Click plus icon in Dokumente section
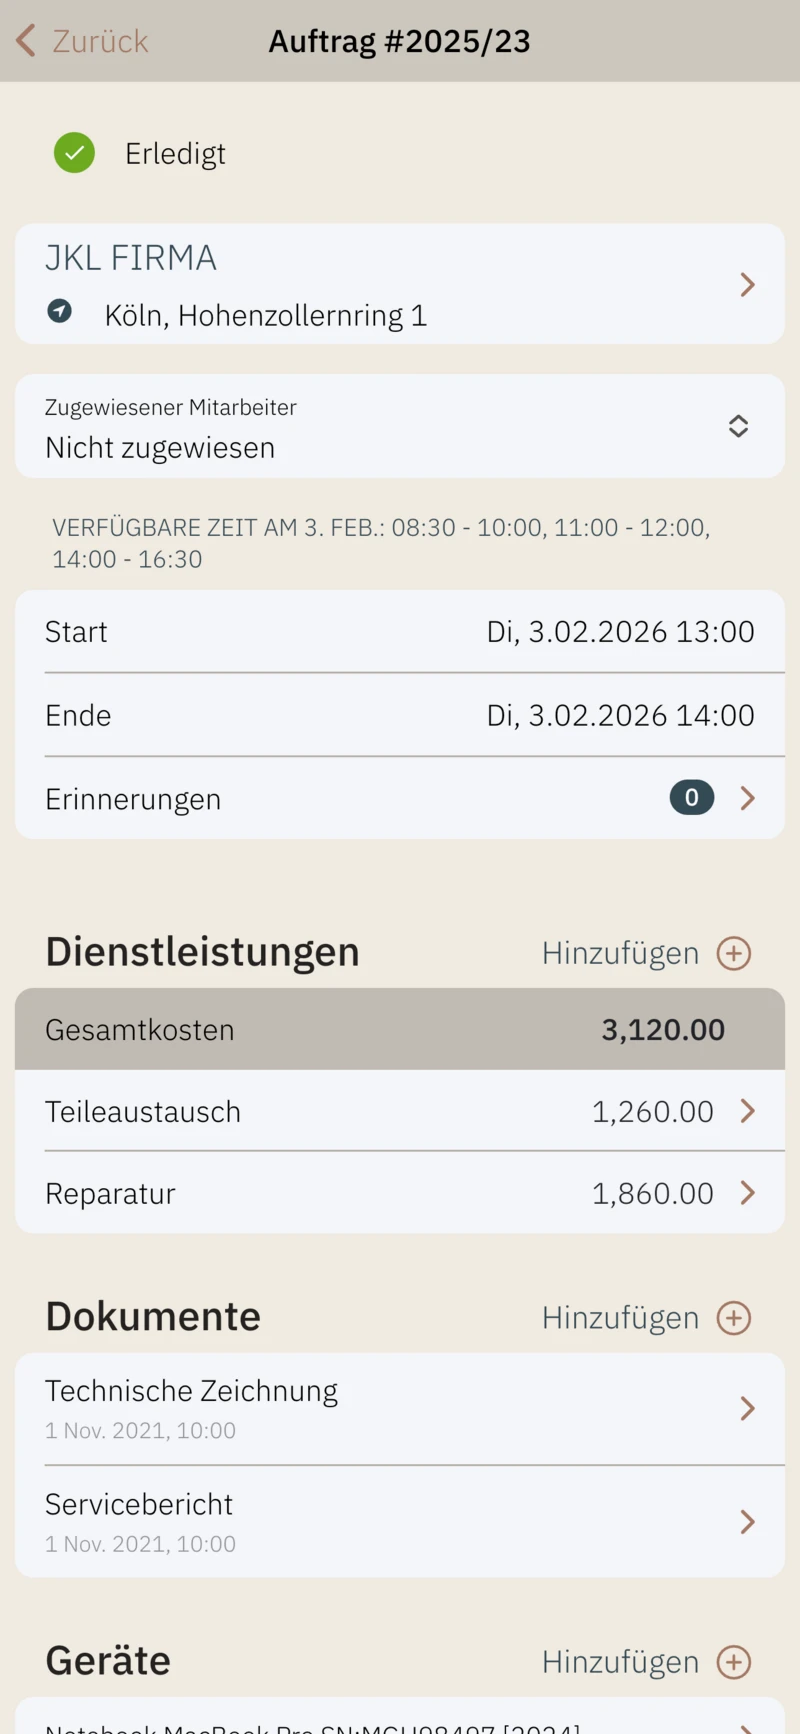800x1734 pixels. 734,1318
